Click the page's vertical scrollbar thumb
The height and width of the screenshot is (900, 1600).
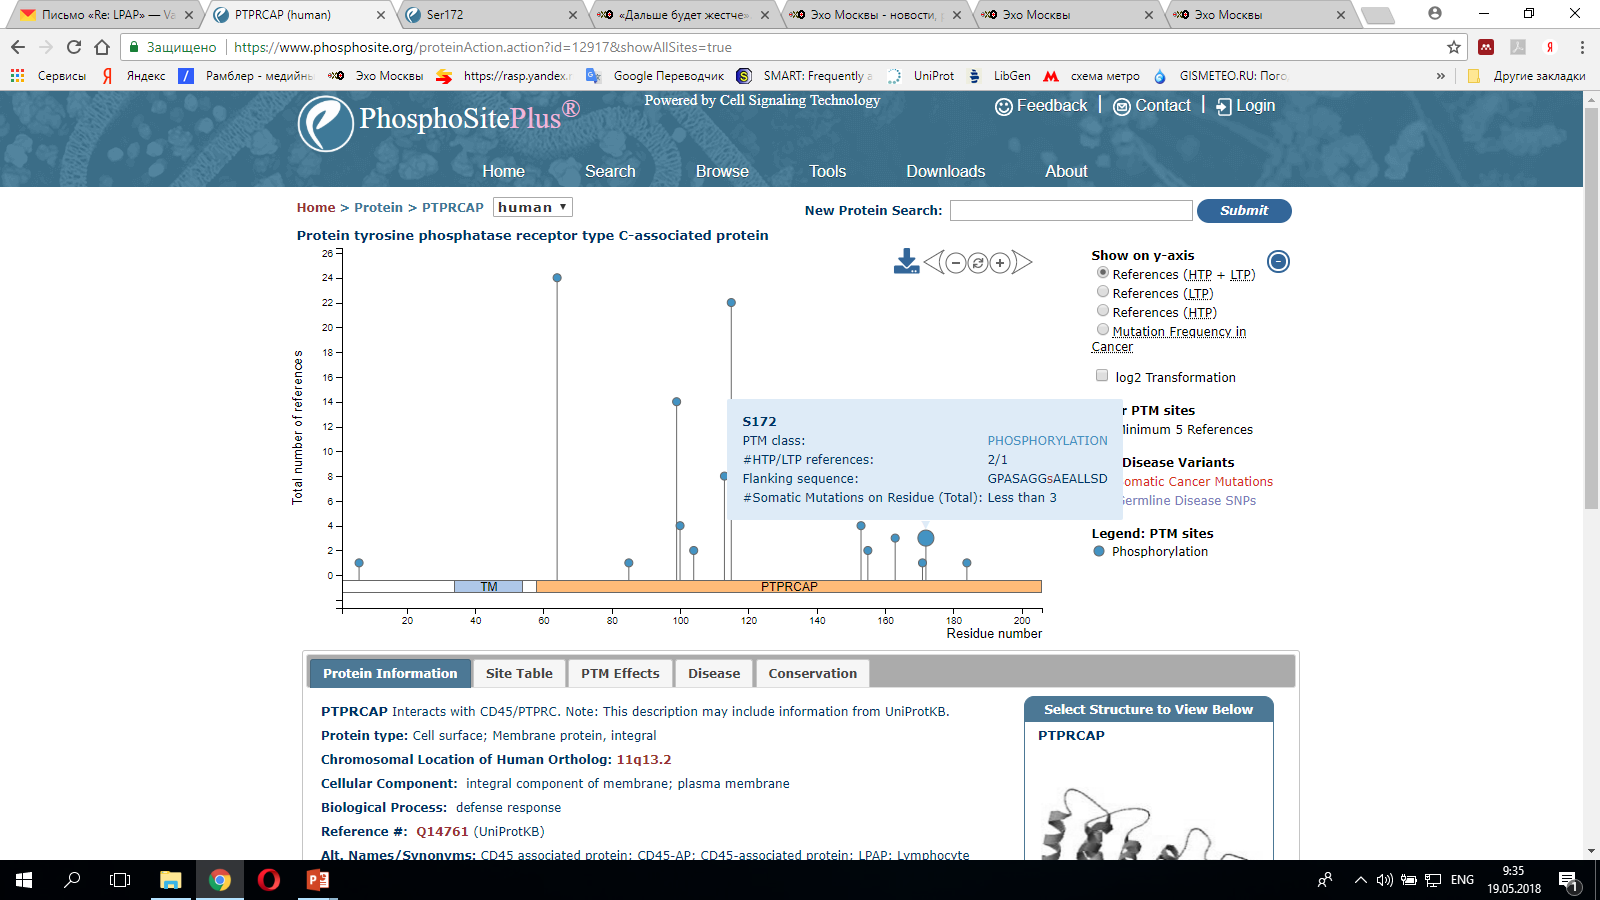coord(1591,300)
